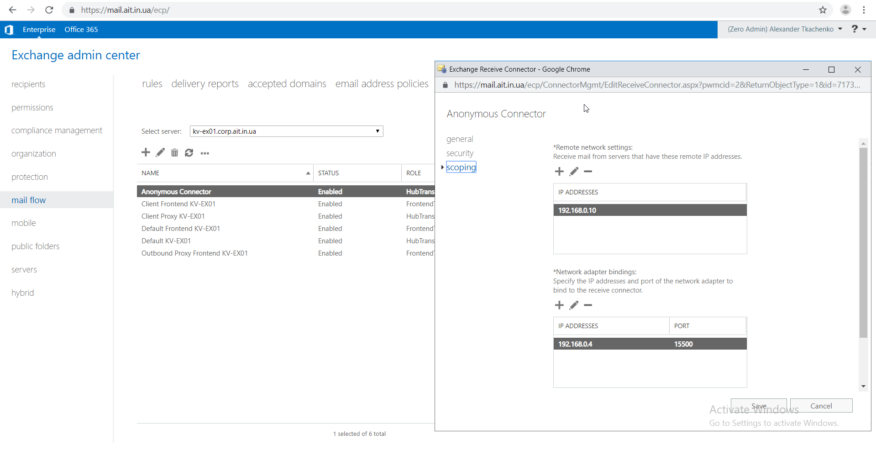Click the browser back arrow

tap(13, 10)
